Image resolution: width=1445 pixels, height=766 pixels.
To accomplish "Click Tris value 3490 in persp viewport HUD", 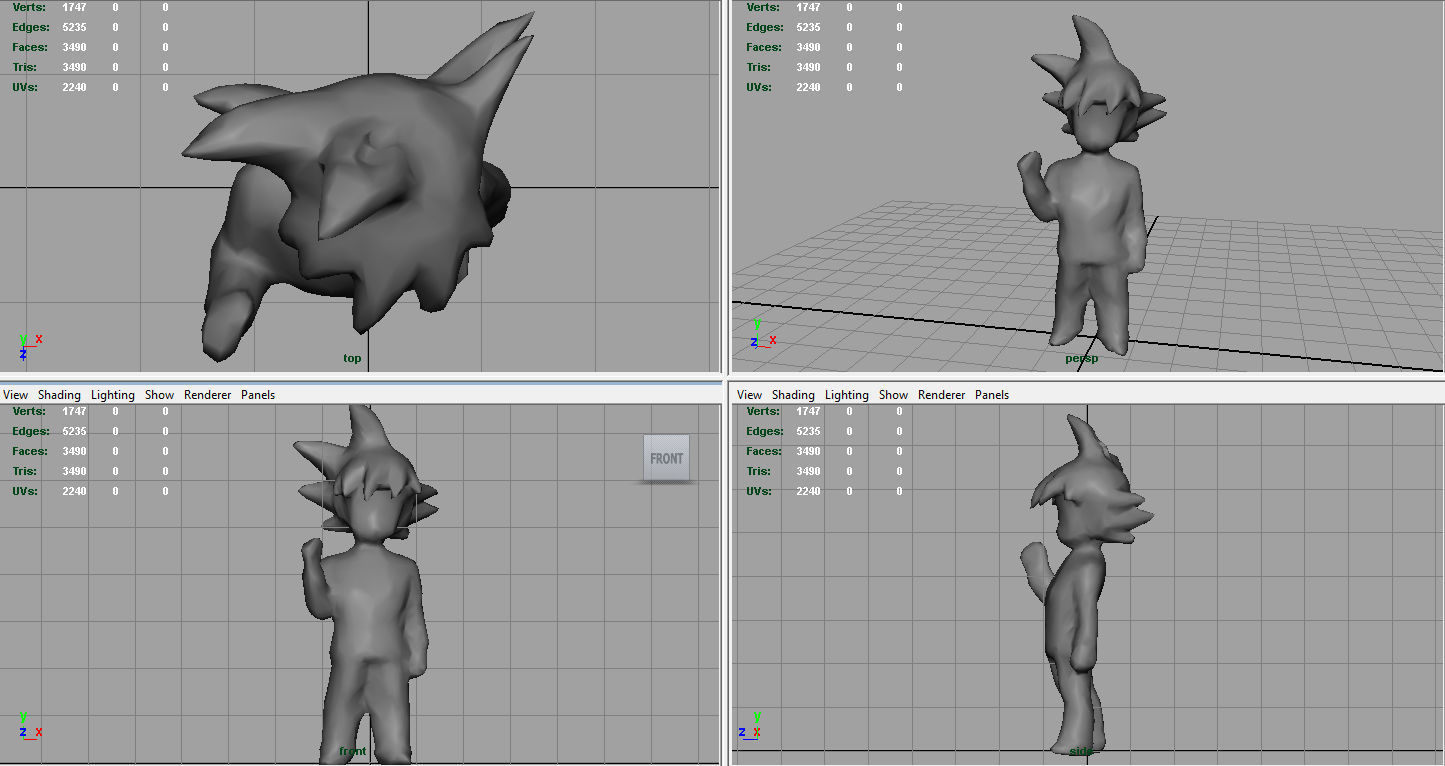I will [808, 67].
